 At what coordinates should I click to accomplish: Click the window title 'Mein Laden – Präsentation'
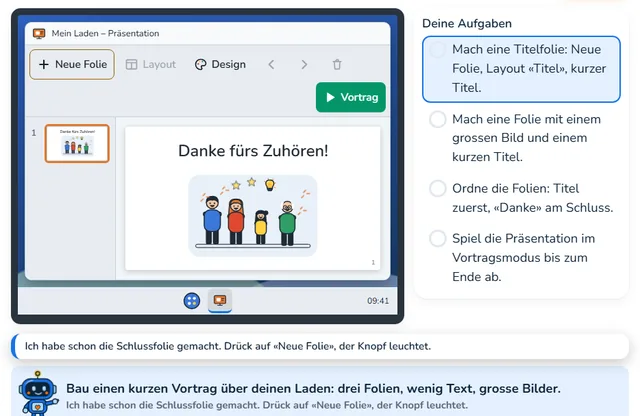click(x=105, y=33)
